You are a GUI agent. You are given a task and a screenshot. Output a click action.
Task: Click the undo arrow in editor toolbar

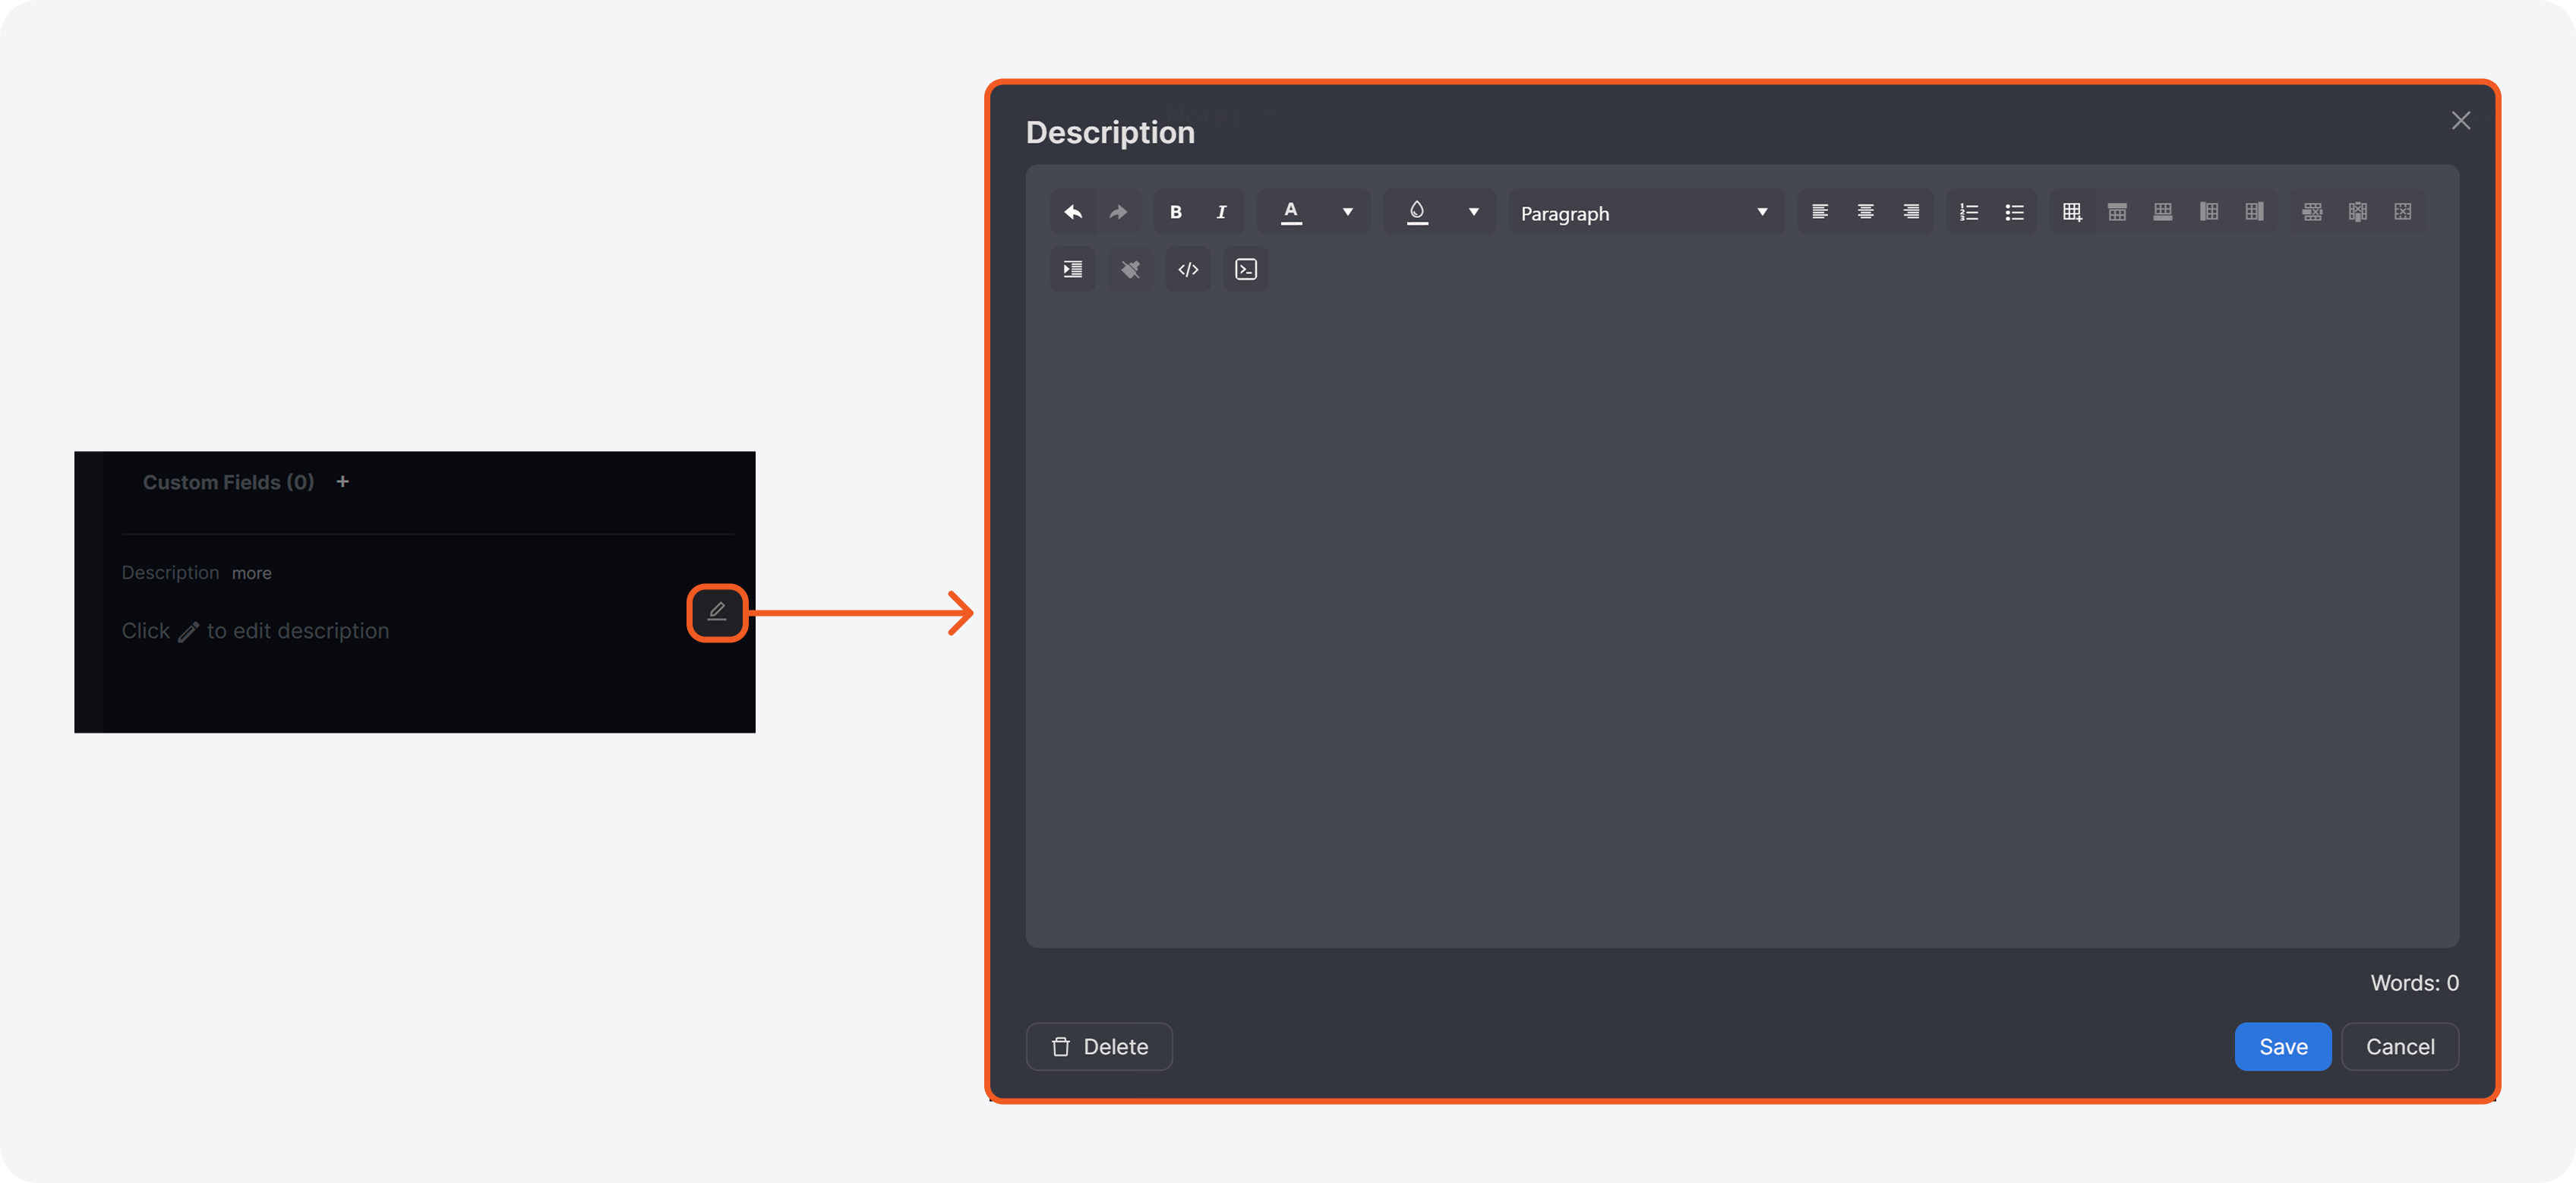pyautogui.click(x=1073, y=212)
